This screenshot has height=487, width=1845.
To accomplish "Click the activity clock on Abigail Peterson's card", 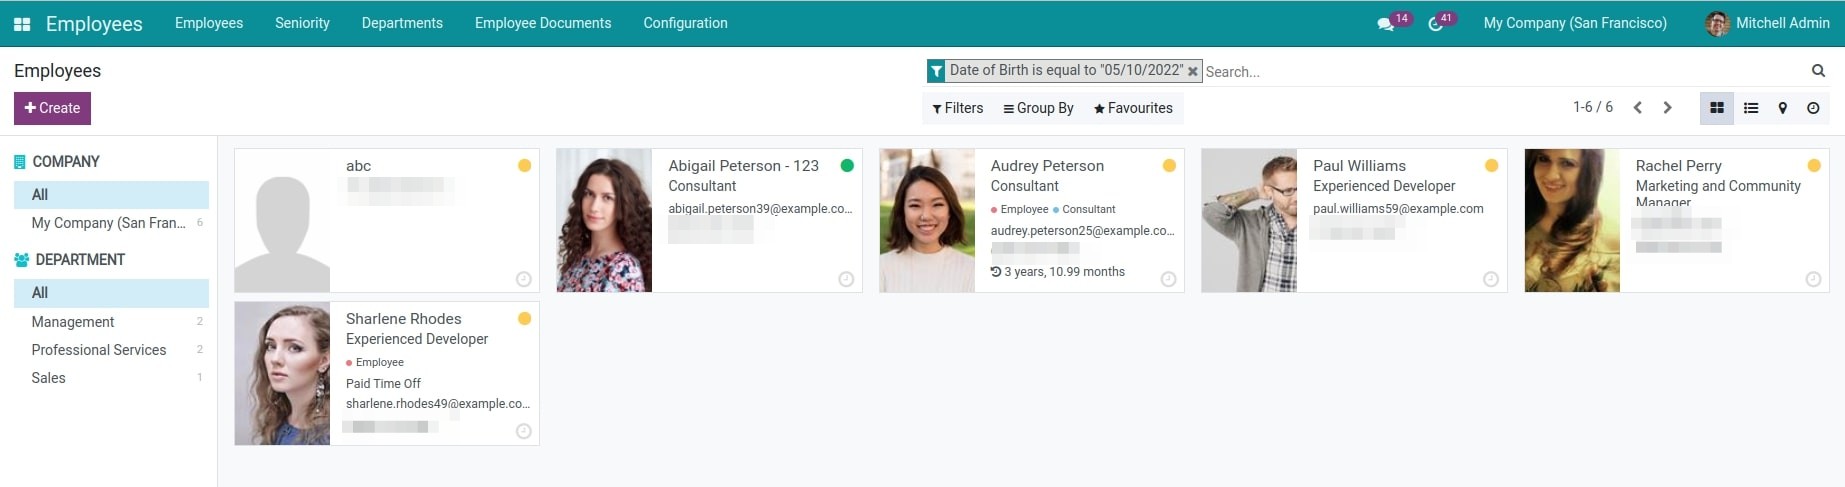I will coord(846,279).
